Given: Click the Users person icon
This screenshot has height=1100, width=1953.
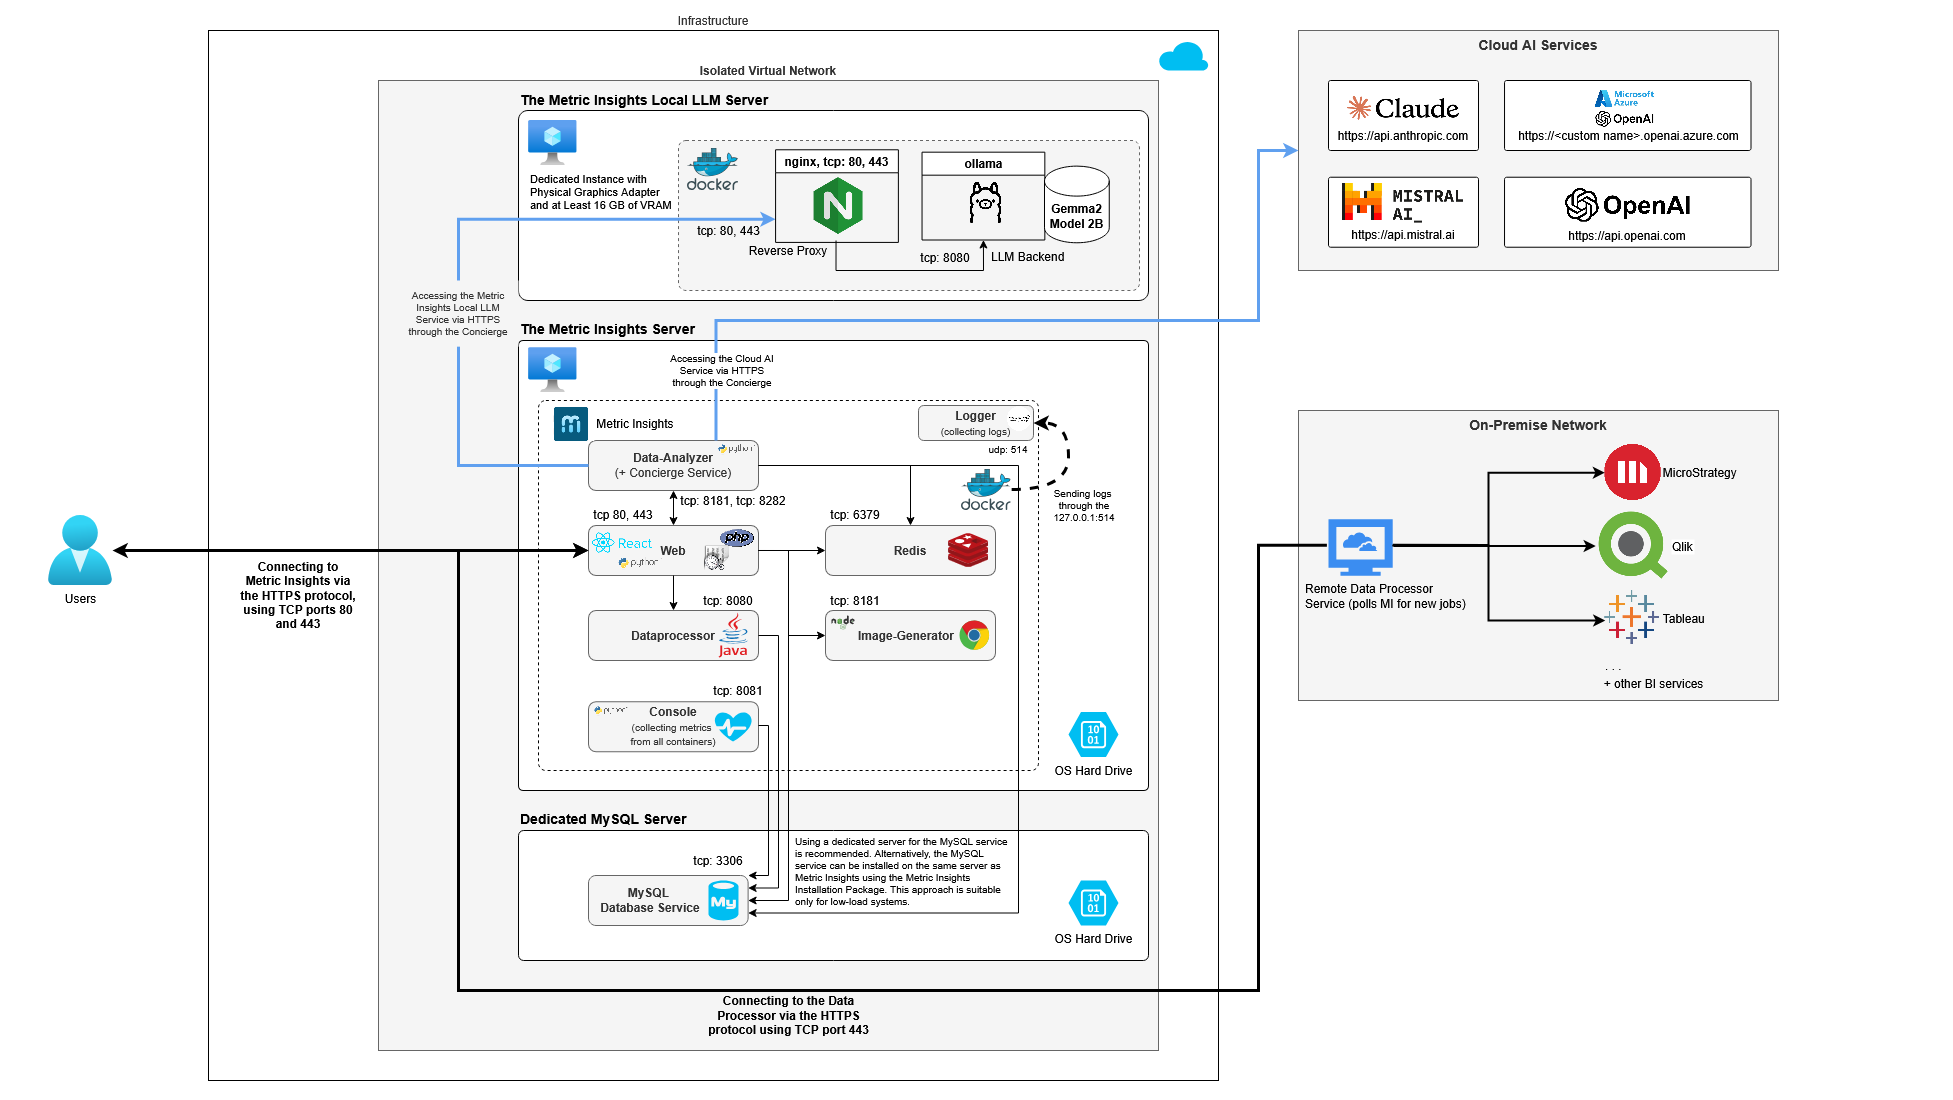Looking at the screenshot, I should click(x=80, y=550).
